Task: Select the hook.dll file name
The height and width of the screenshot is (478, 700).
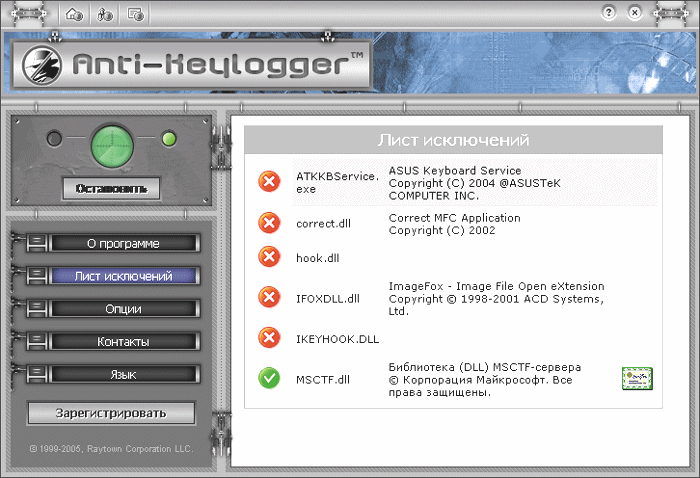Action: pos(318,258)
